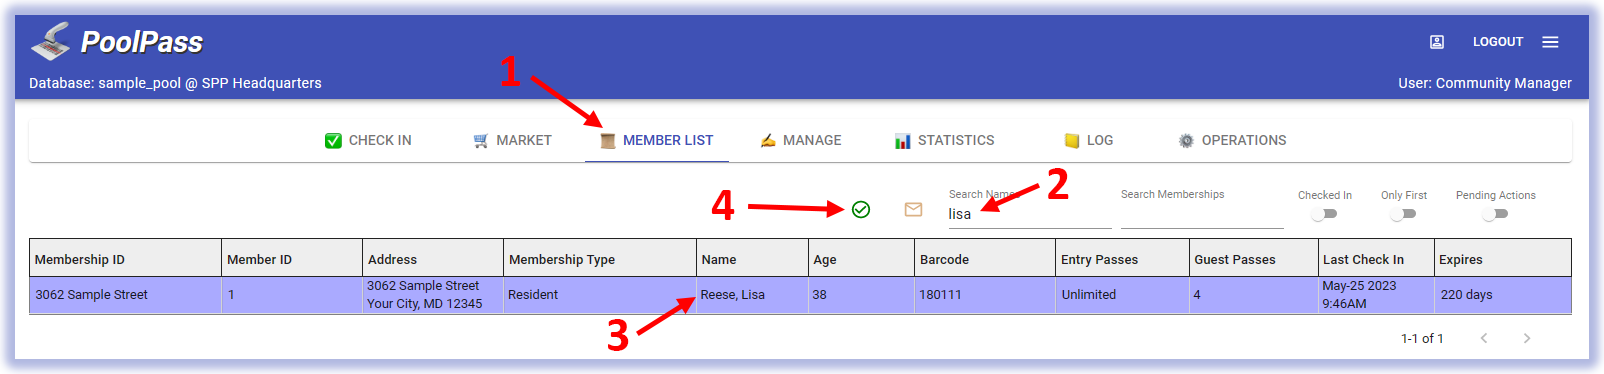Go to previous page arrow
1604x374 pixels.
click(x=1484, y=338)
